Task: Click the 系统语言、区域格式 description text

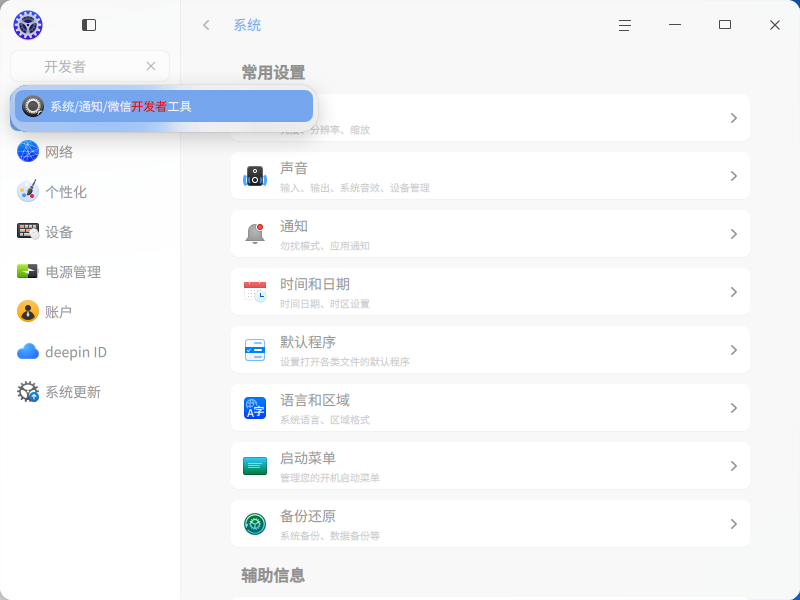Action: 324,420
